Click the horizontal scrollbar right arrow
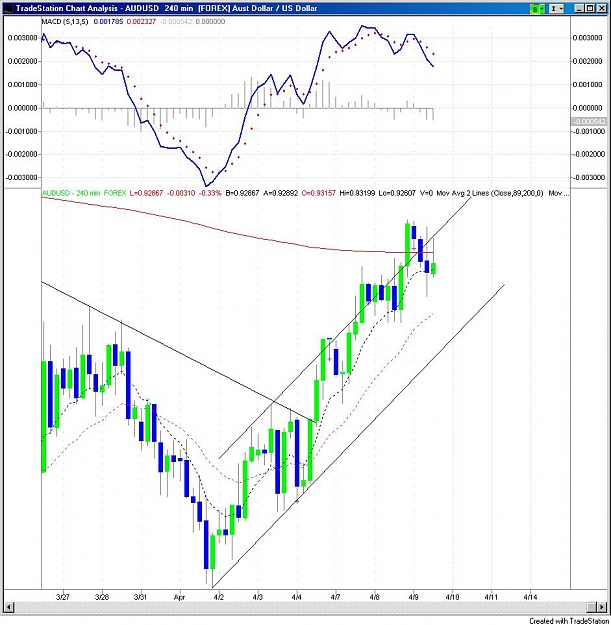The width and height of the screenshot is (611, 625). [x=601, y=607]
